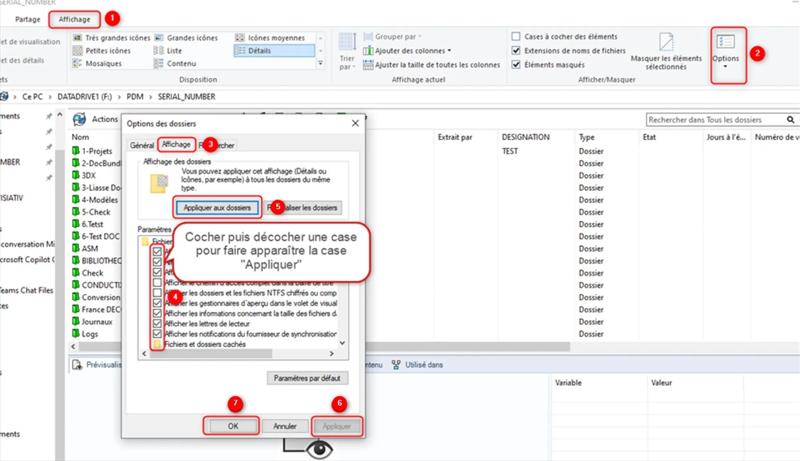800x461 pixels.
Task: Click Ajuster la taille de toutes les colonnes
Action: 432,65
